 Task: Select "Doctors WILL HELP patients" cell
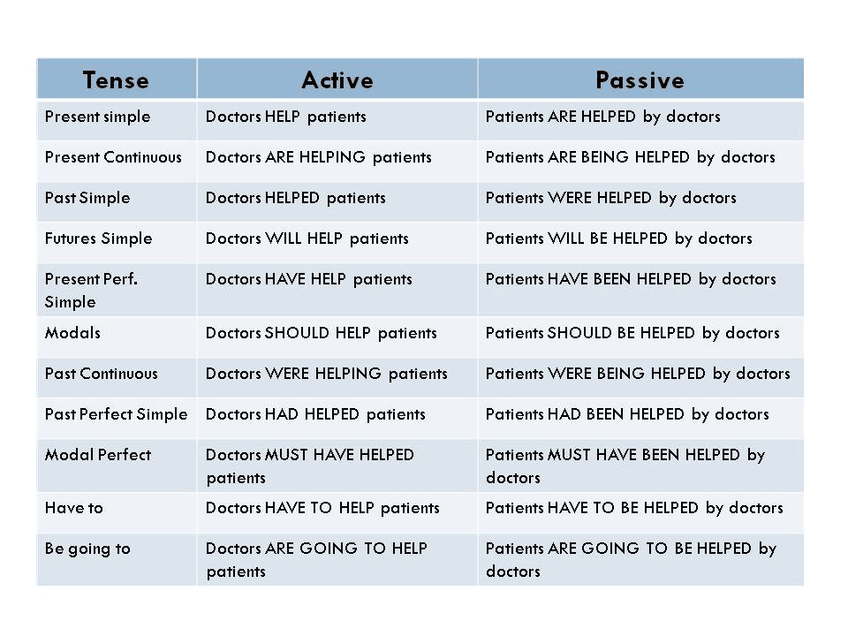click(307, 239)
